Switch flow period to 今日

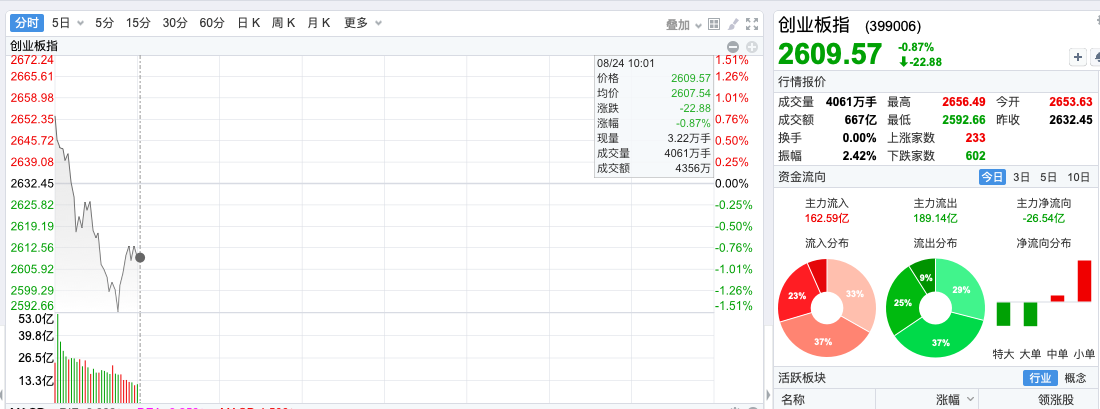pos(991,177)
